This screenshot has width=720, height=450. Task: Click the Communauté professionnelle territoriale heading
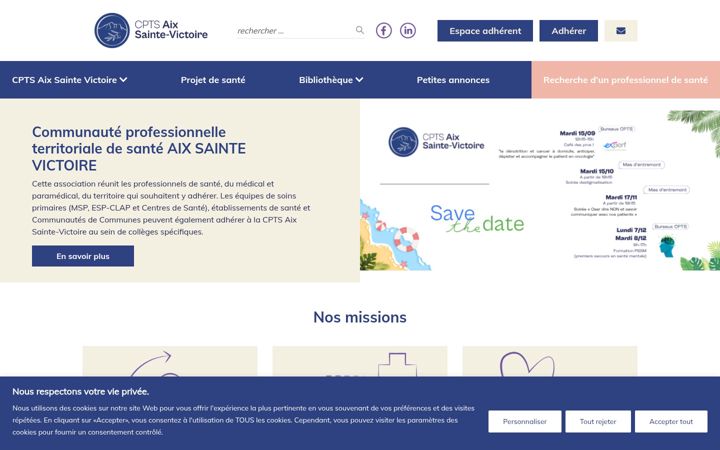coord(139,148)
